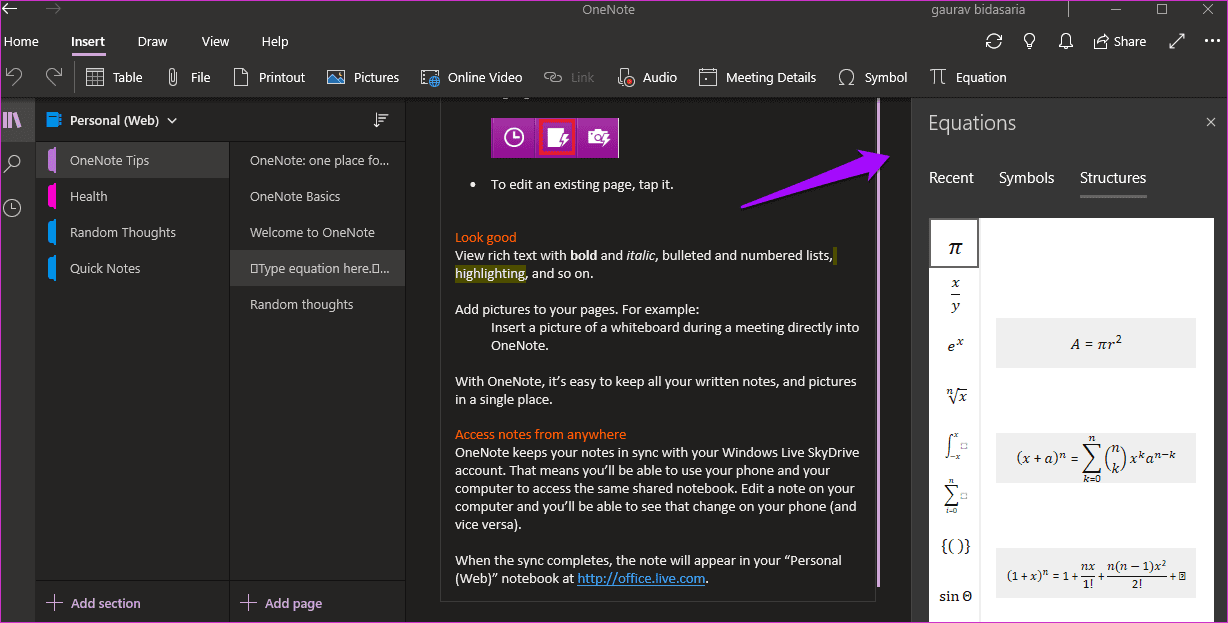Select the pi equation structure
The image size is (1228, 623).
click(x=954, y=244)
